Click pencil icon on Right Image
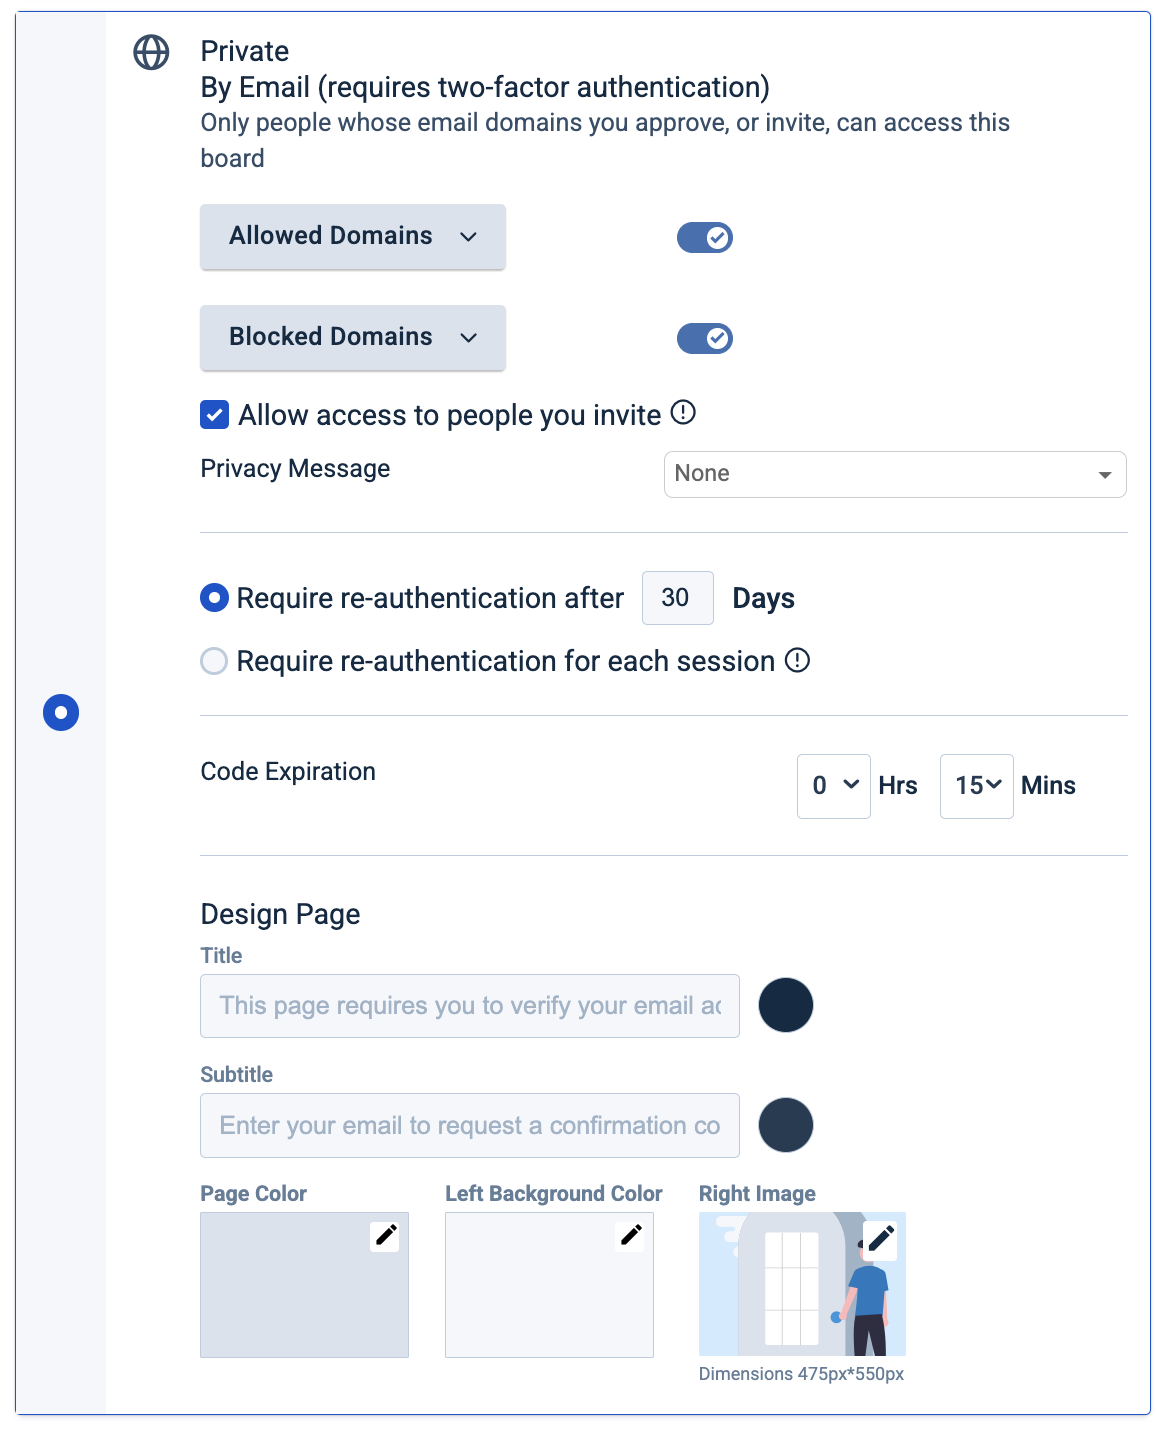 click(x=880, y=1240)
